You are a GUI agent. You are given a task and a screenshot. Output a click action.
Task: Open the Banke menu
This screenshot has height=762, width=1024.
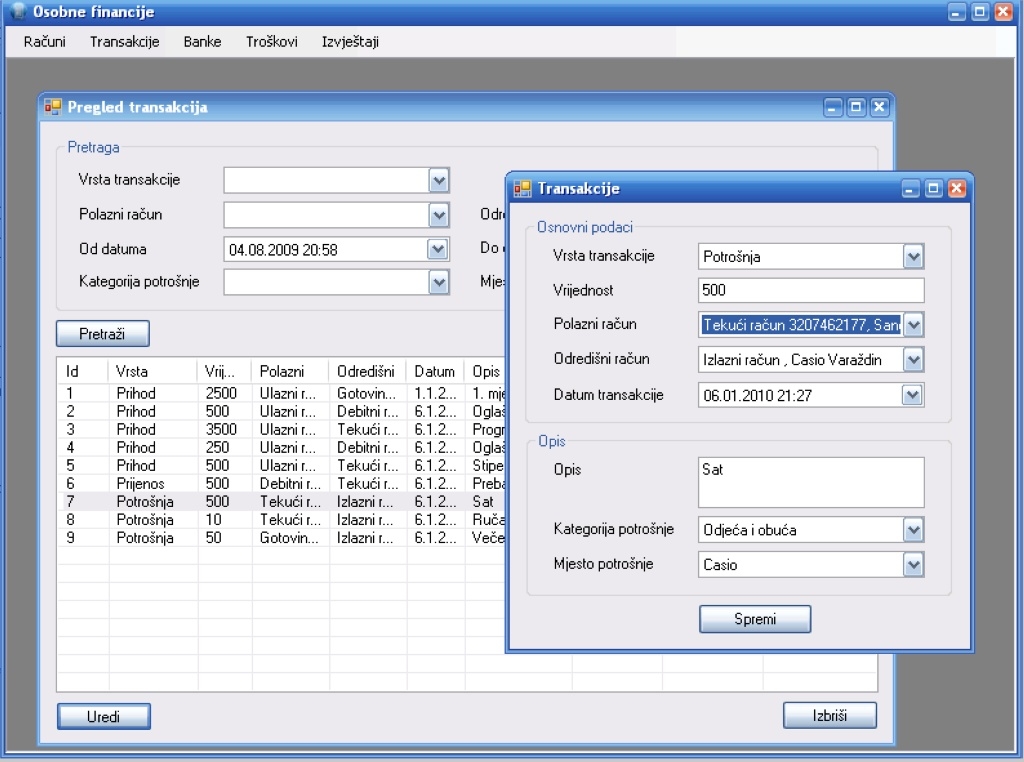202,42
